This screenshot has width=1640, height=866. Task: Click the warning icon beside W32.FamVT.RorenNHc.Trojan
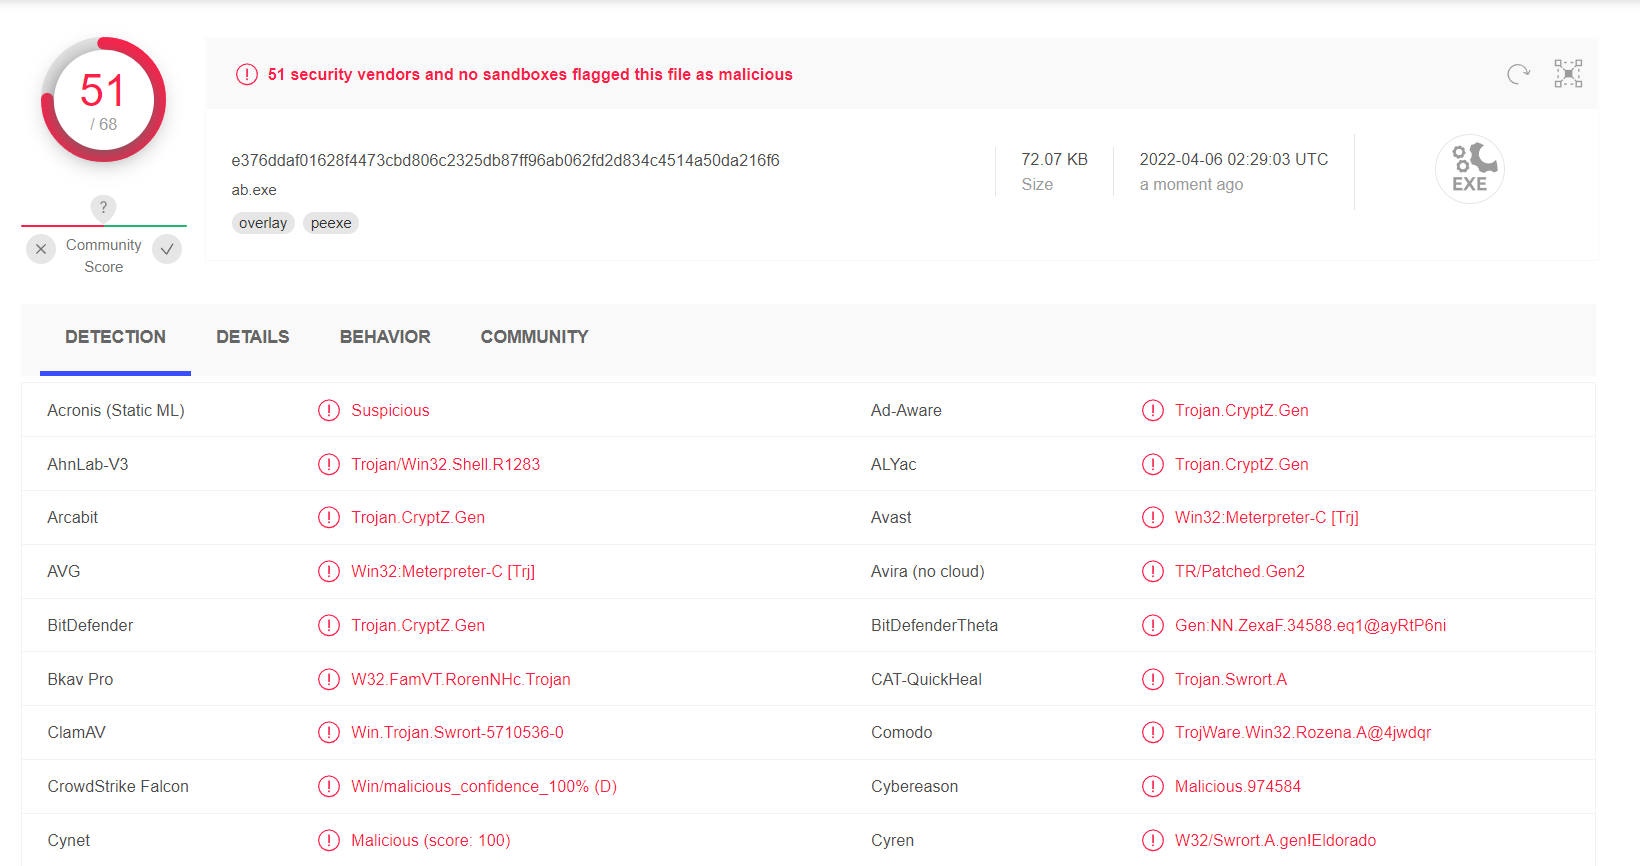[x=329, y=680]
